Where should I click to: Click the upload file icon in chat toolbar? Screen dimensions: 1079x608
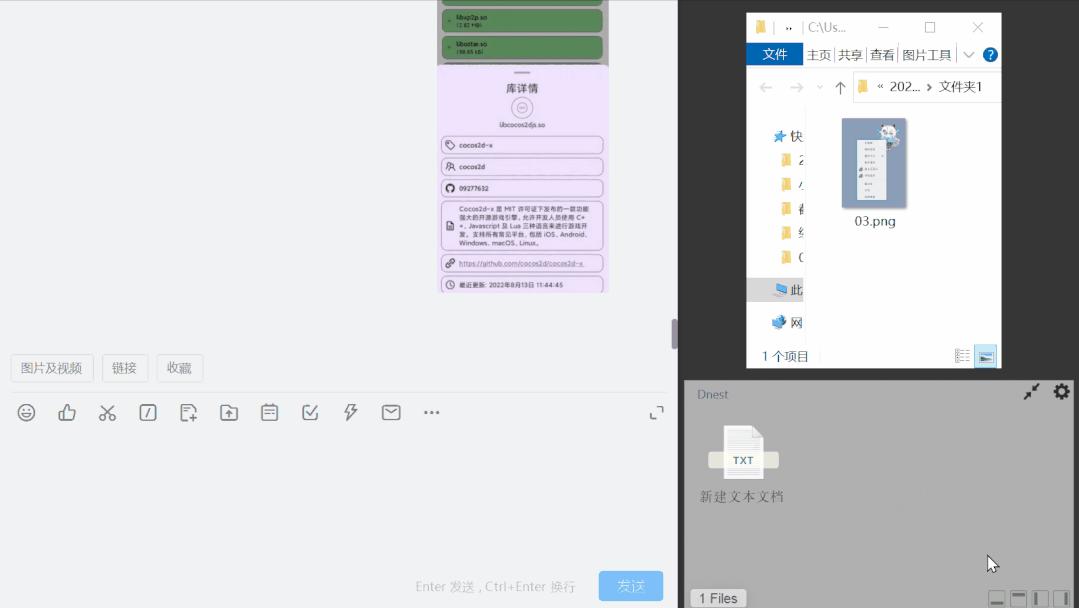click(229, 412)
